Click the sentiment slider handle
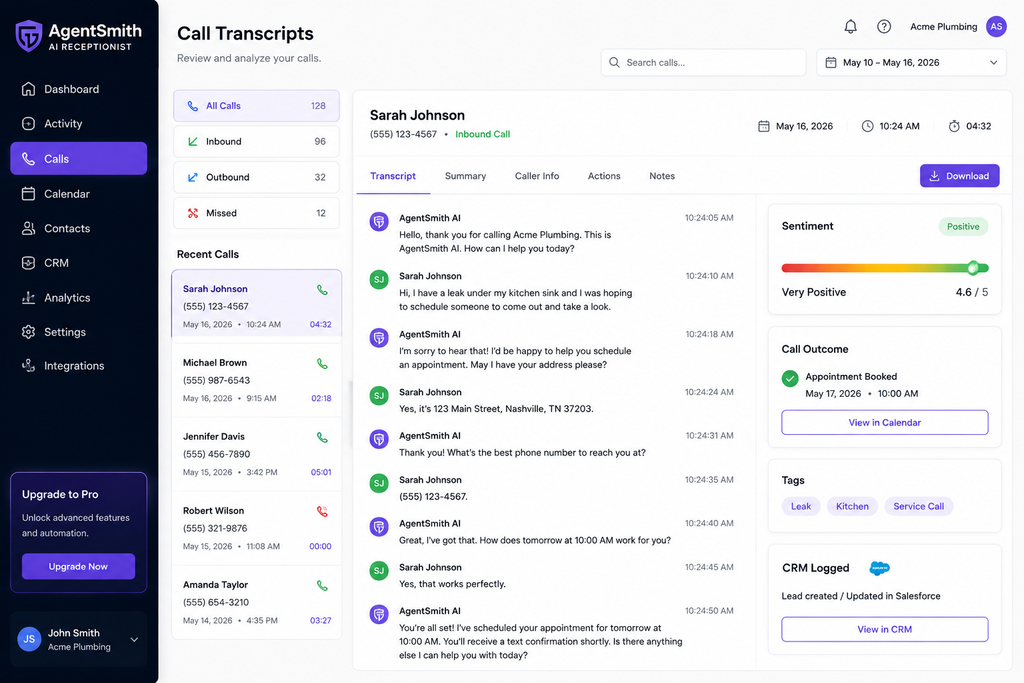 click(973, 268)
